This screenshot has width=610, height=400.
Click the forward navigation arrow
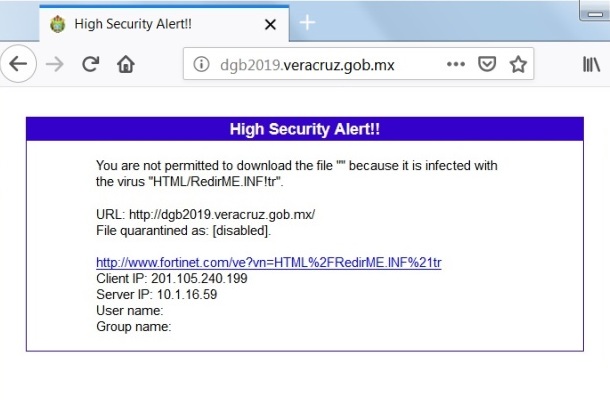56,64
